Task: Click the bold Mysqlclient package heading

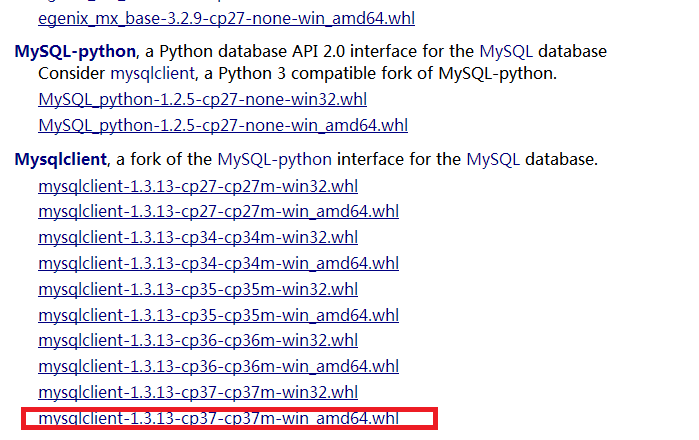Action: click(x=62, y=159)
